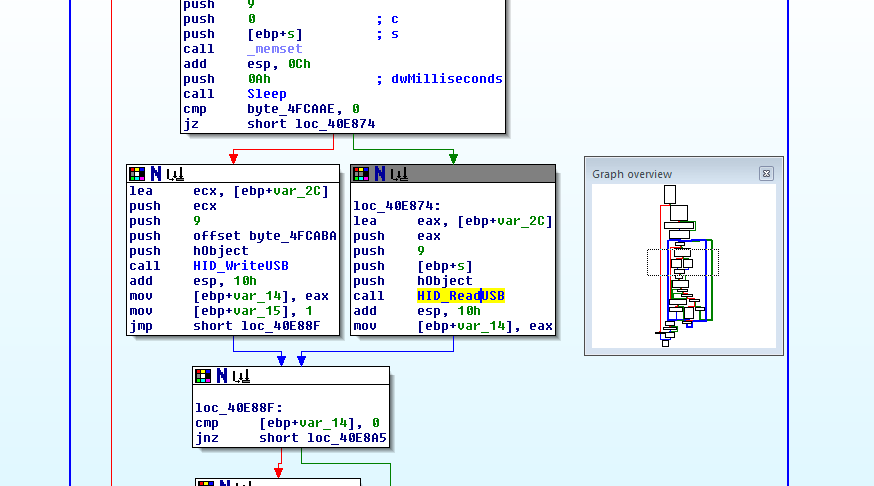Click the group-nodes icon on HID_WriteUSB node
This screenshot has width=874, height=486.
(x=175, y=174)
